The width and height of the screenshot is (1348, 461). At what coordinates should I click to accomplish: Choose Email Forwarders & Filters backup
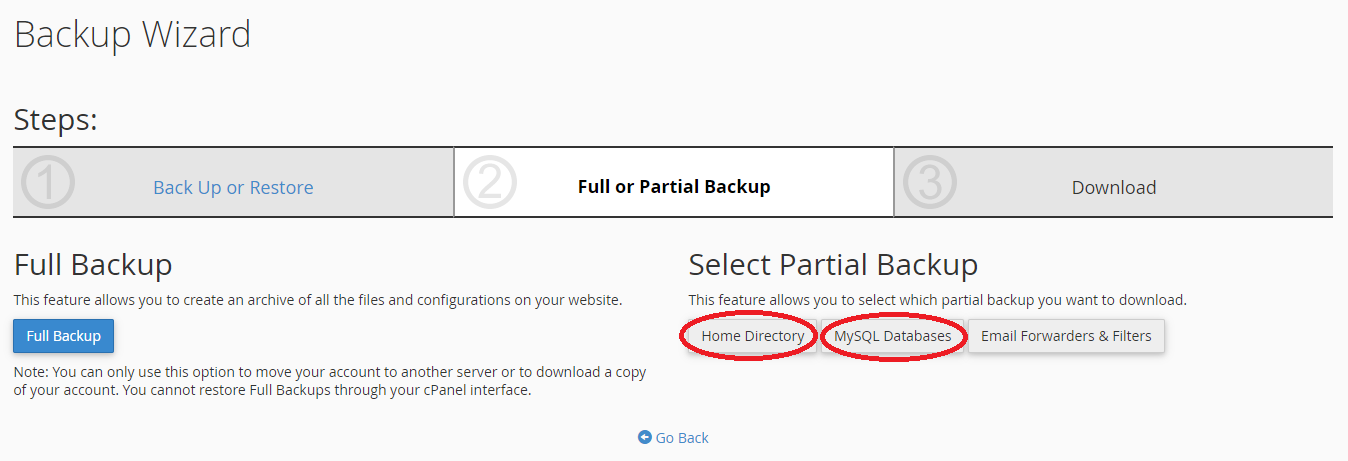tap(1066, 336)
